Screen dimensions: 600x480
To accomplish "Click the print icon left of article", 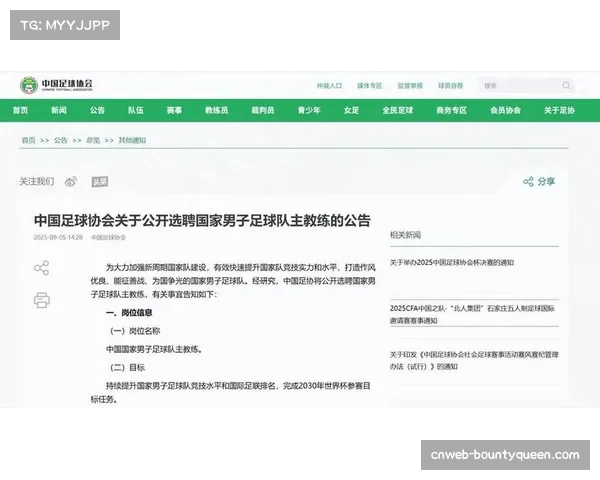I will coord(41,300).
